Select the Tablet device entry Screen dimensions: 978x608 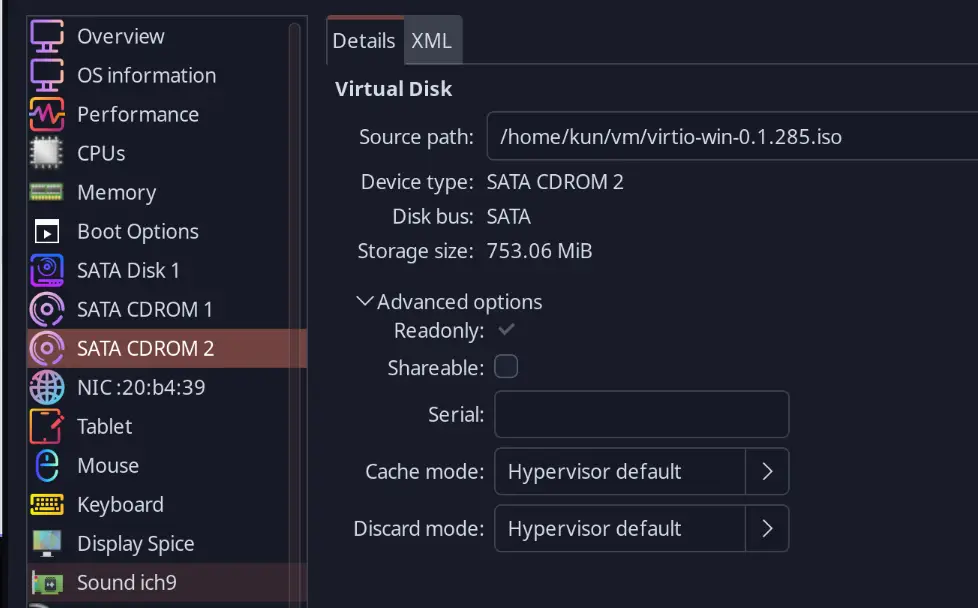click(103, 426)
